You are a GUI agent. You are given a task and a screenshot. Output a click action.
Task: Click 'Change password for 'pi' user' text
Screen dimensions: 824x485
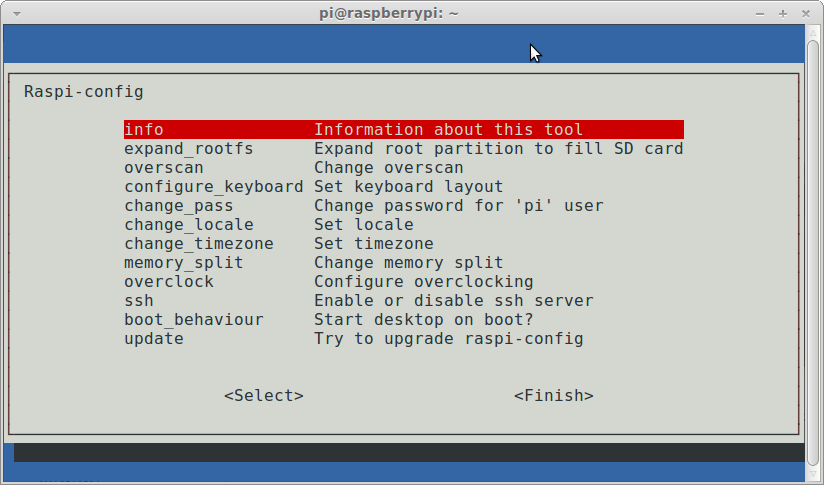[x=459, y=205]
